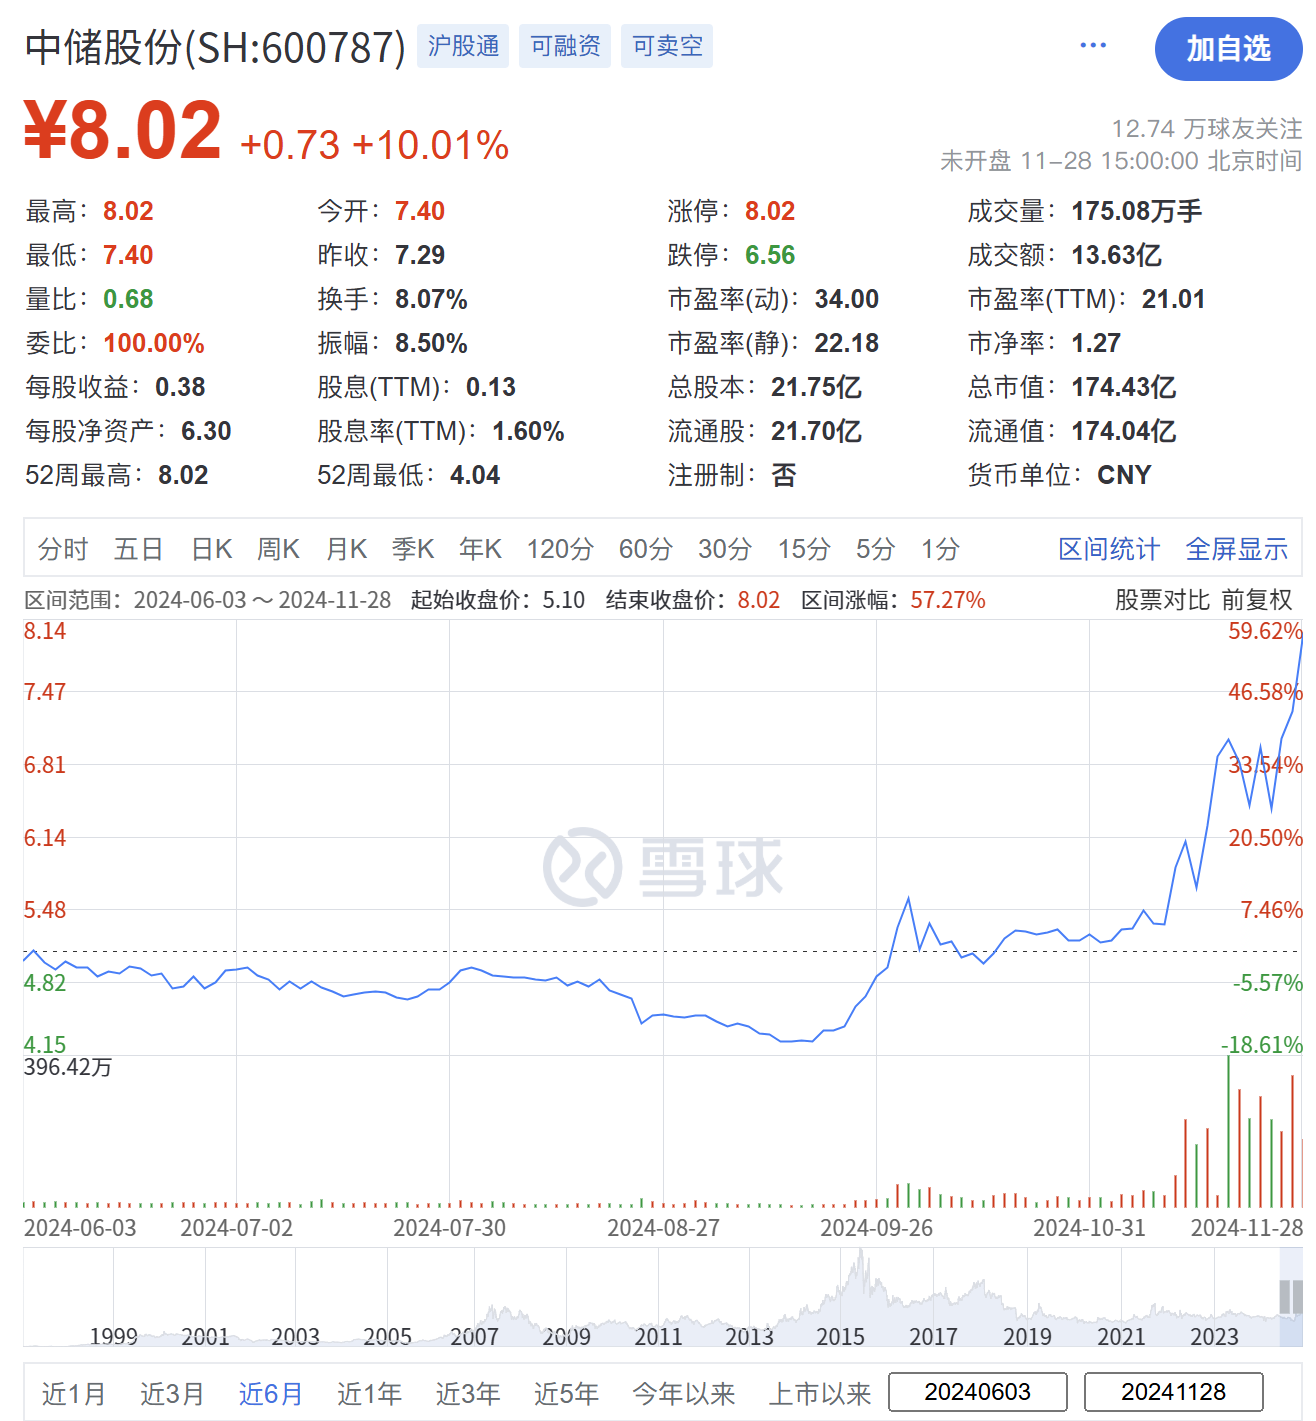Screen dimensions: 1316x1421
Task: Select the 近3月 range
Action: click(172, 1393)
